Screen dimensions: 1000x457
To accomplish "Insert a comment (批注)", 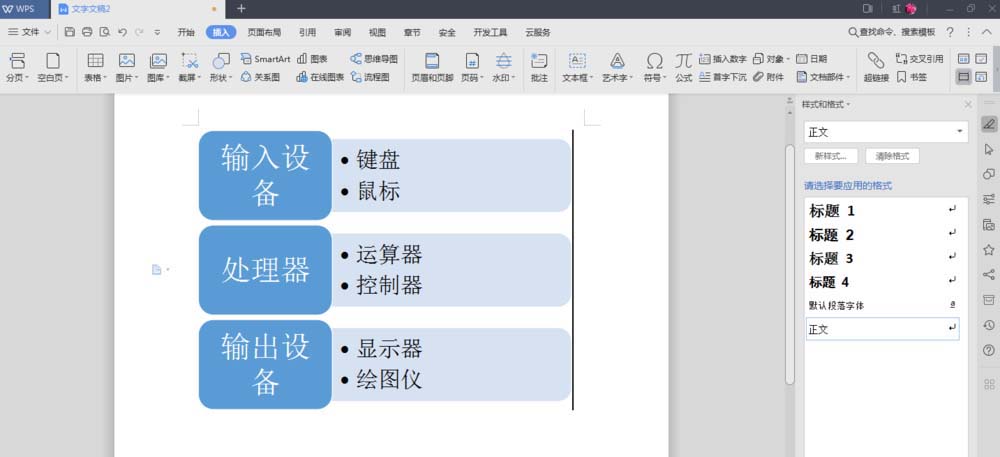I will 539,68.
